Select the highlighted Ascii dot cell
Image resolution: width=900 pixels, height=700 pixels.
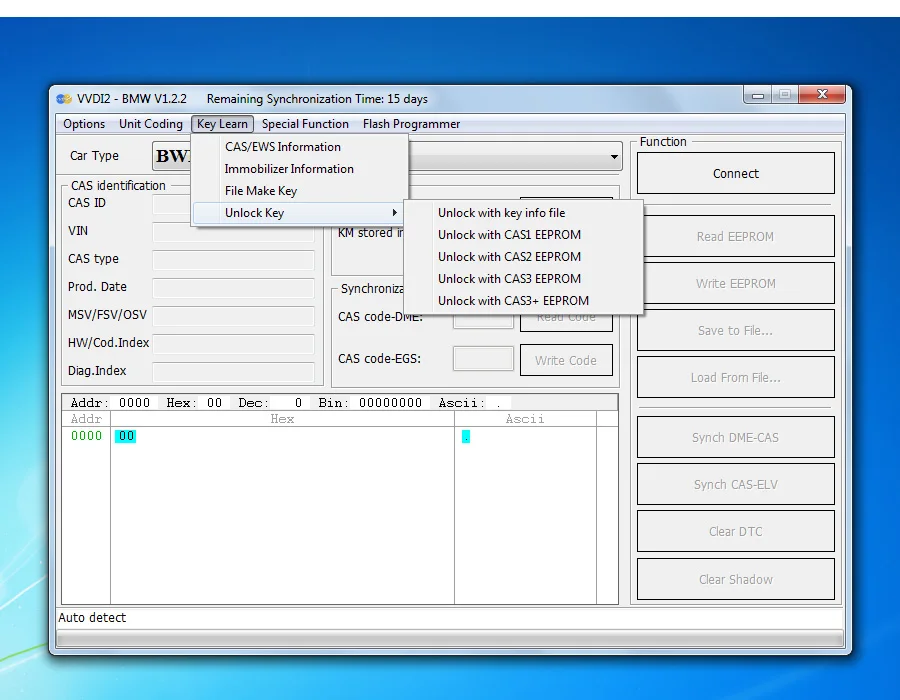466,437
